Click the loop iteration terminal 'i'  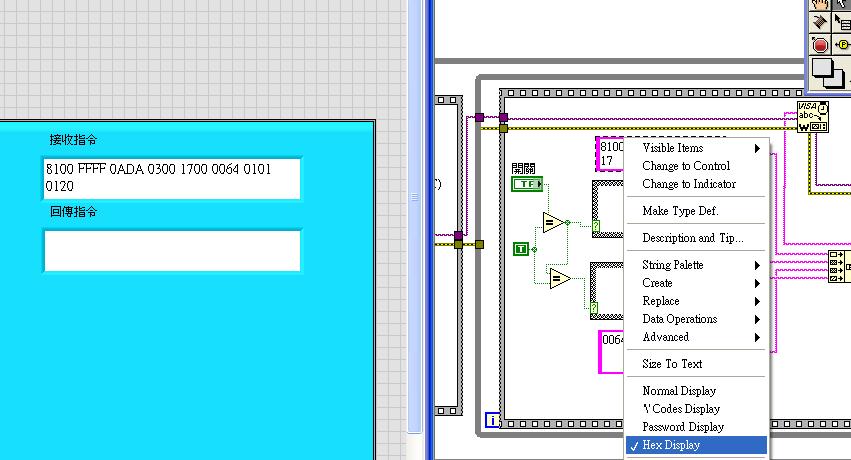(491, 420)
